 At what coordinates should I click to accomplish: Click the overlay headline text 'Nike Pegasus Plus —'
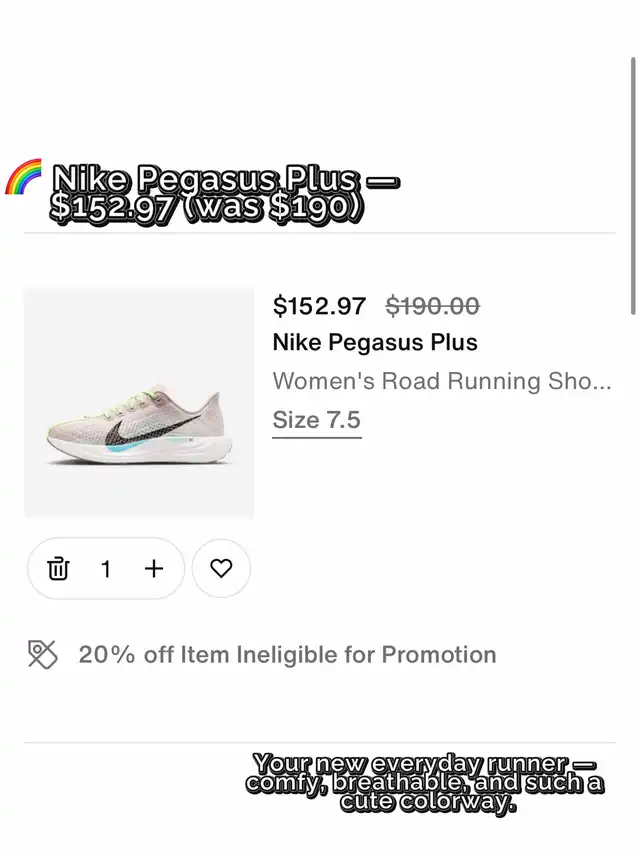(x=225, y=180)
